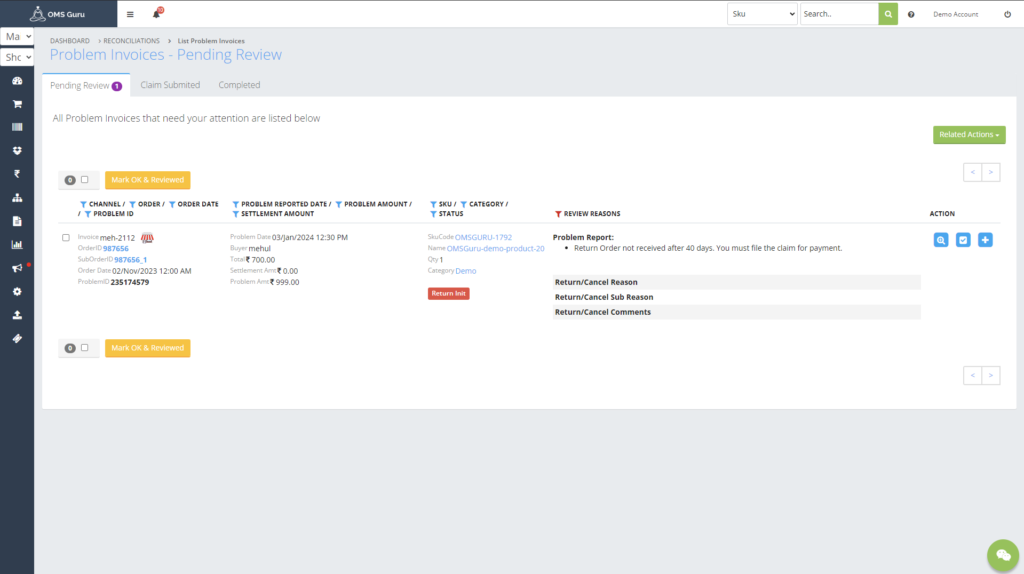
Task: Open order ID 987656 link
Action: pyautogui.click(x=116, y=249)
